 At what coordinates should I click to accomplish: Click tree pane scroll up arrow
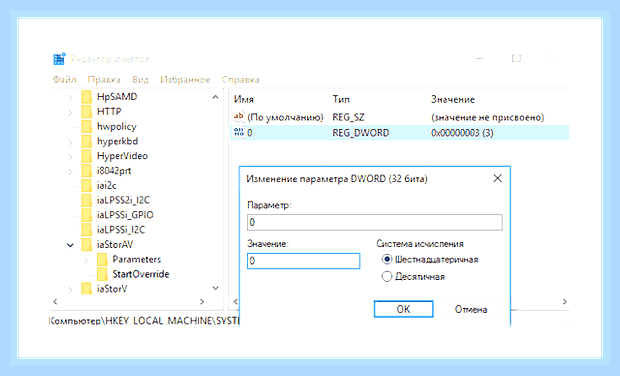point(215,97)
